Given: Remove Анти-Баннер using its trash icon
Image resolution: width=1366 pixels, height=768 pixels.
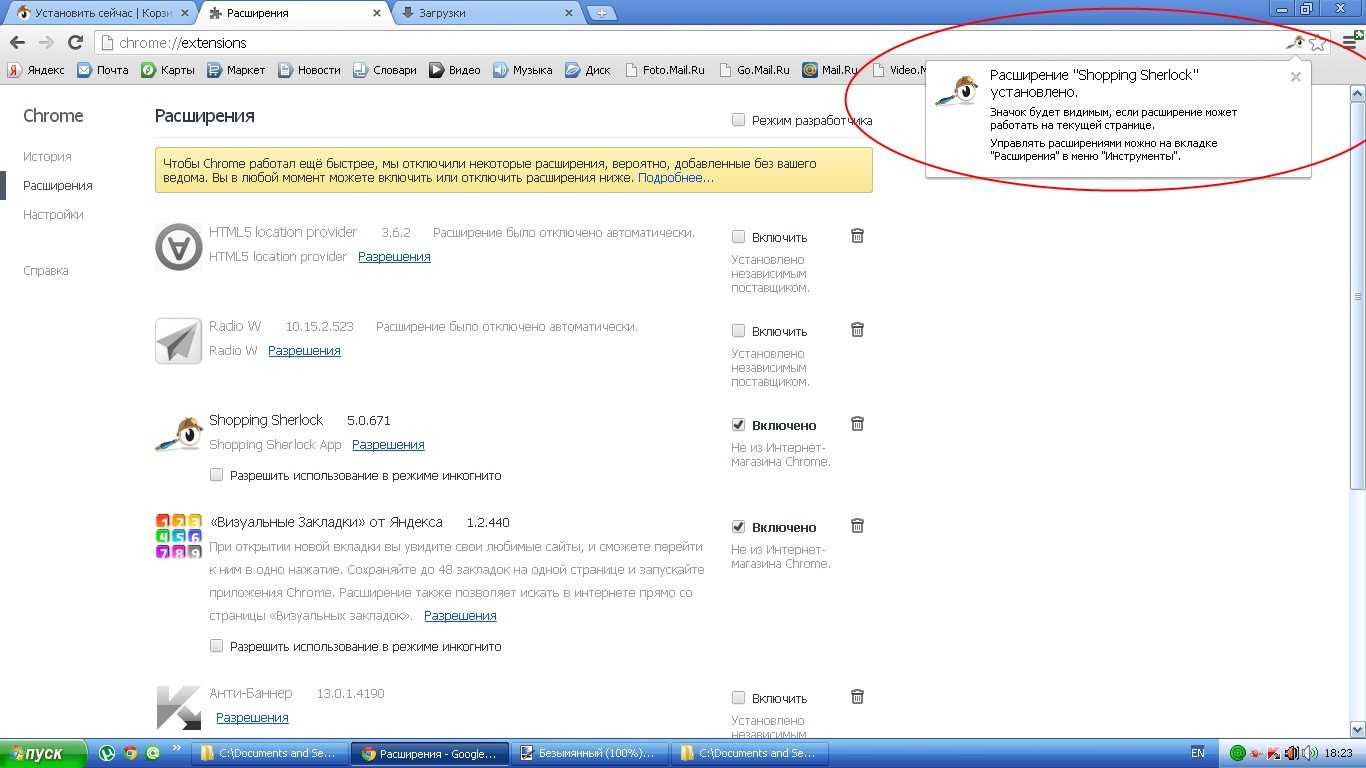Looking at the screenshot, I should [857, 697].
